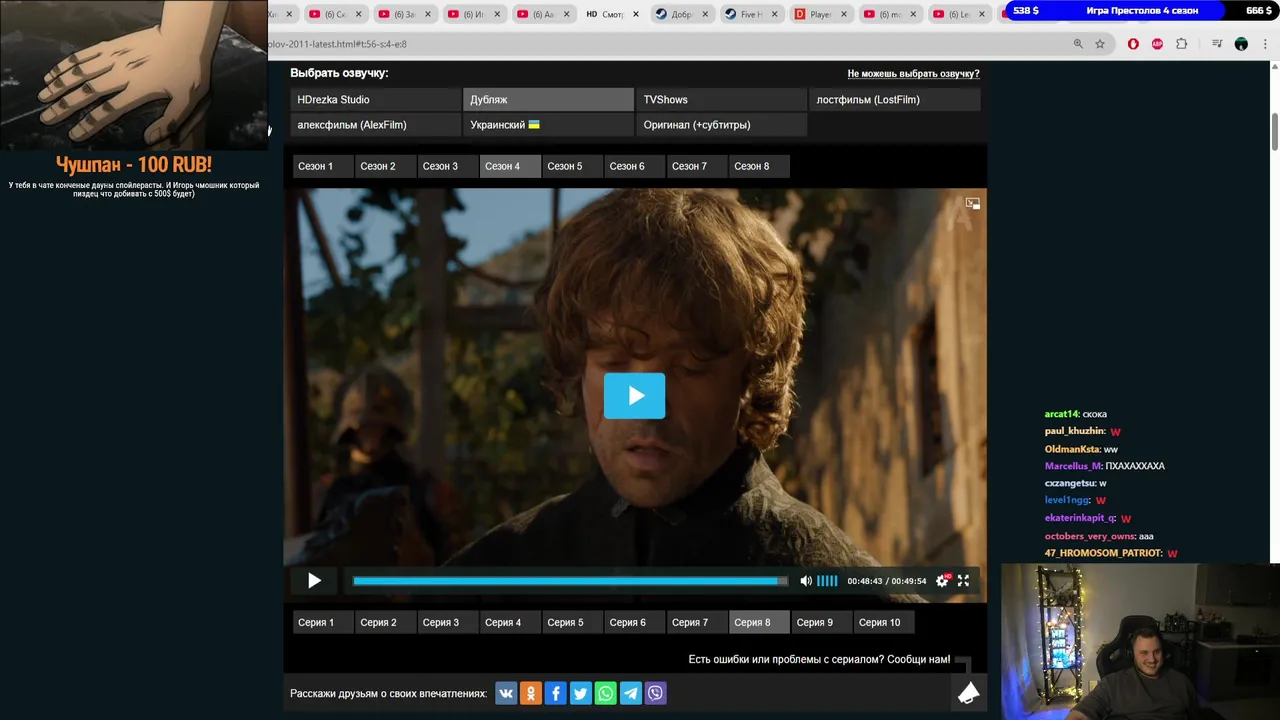
Task: Click chat username 47_HROMOSOM_PATRIOT
Action: (x=1103, y=553)
